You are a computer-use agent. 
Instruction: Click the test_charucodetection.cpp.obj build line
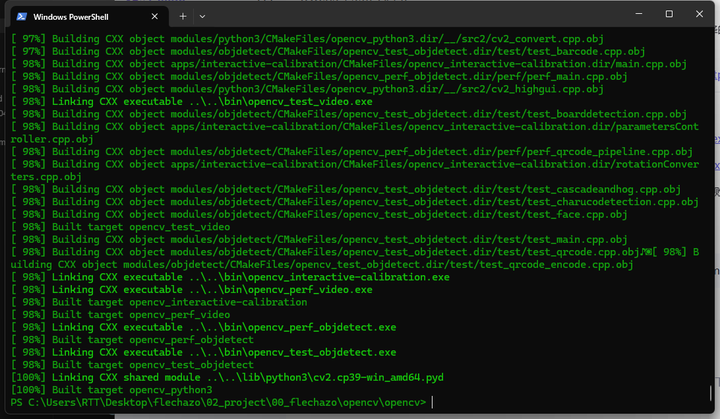click(x=354, y=202)
